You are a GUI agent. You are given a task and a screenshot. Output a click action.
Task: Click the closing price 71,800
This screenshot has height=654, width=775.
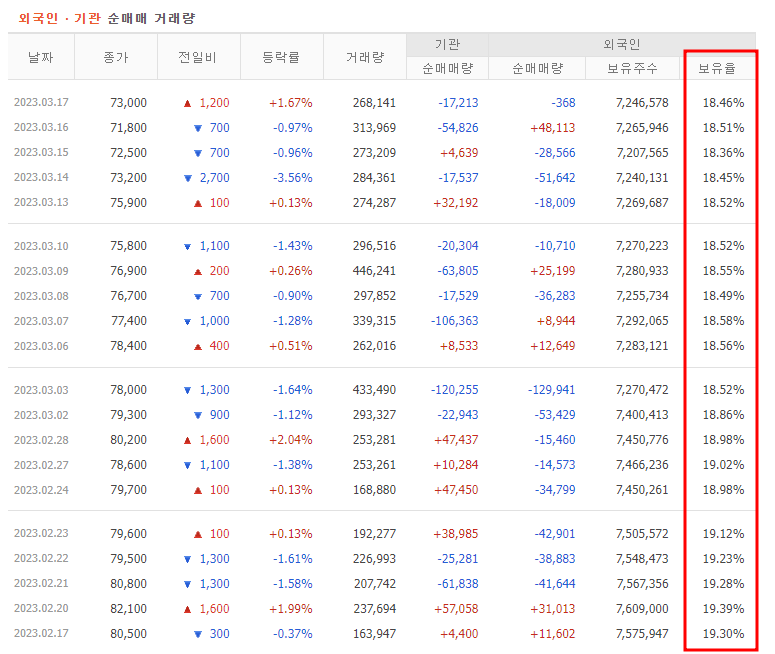129,128
